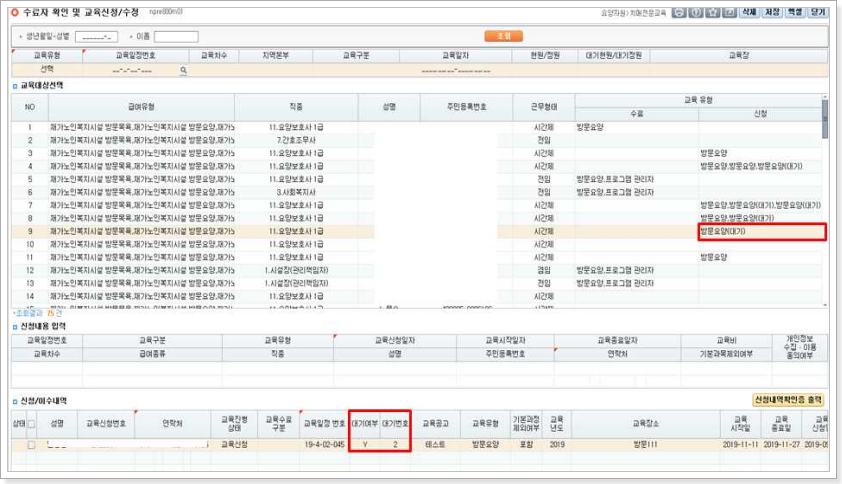
Task: Click the 교육장소 column header
Action: [645, 424]
